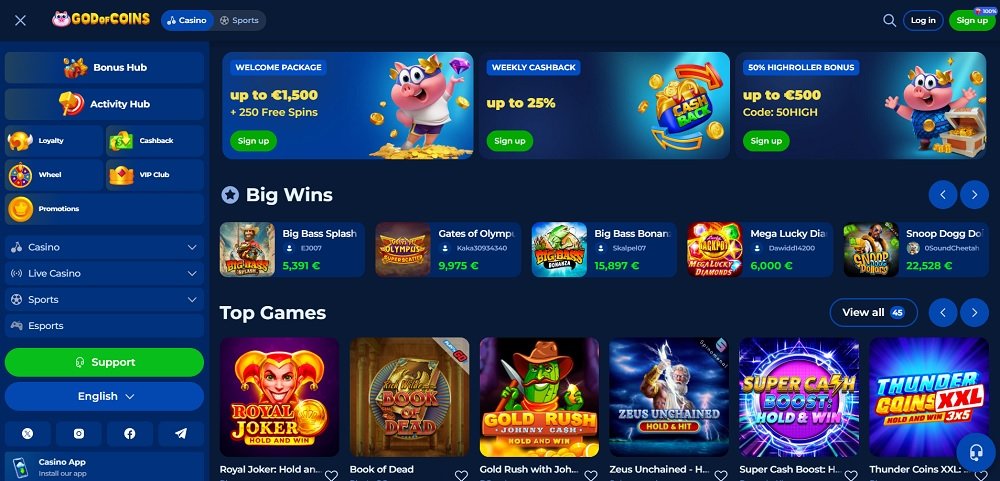Advance Big Wins carousel with next arrow

[x=974, y=195]
